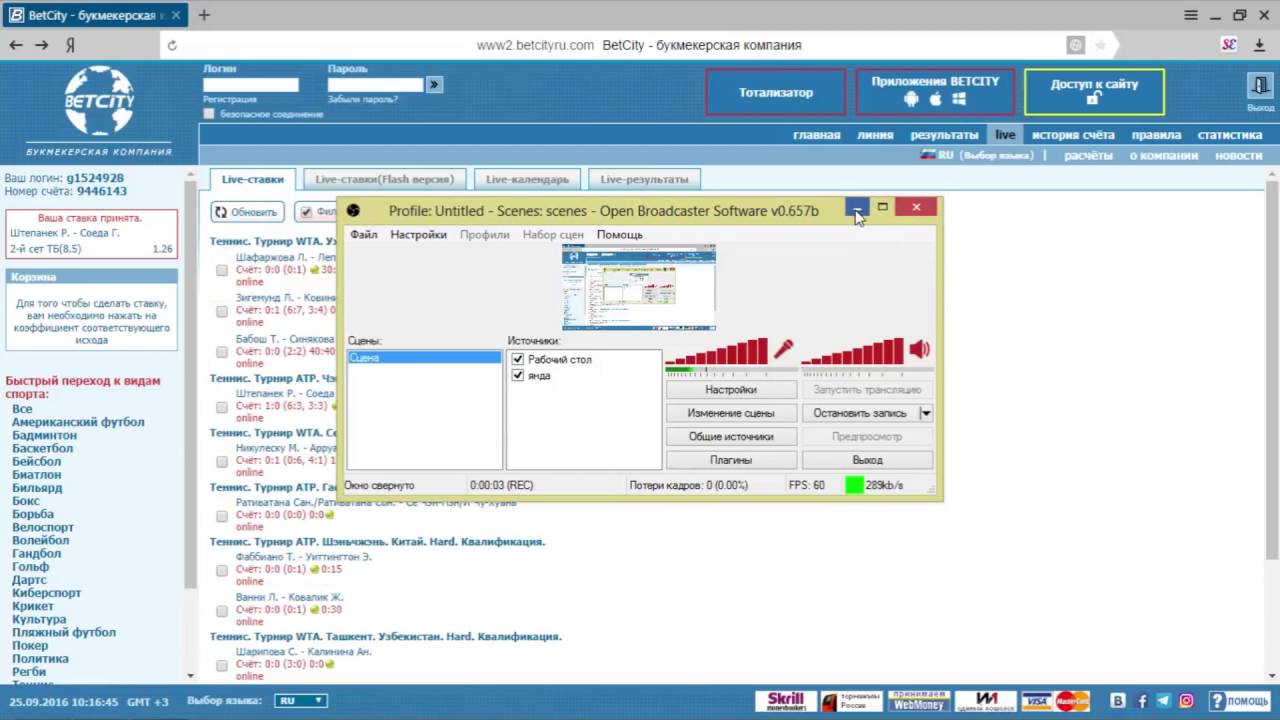Click the Настройки button in OBS
This screenshot has height=720, width=1280.
[731, 390]
